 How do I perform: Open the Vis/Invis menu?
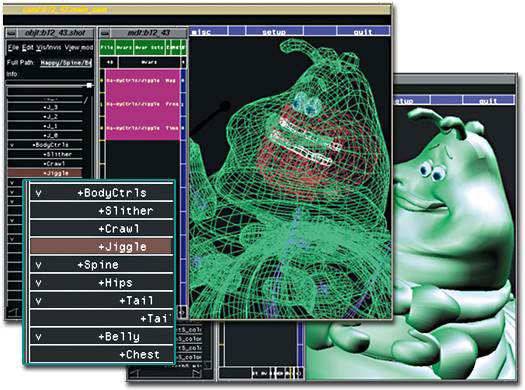click(x=49, y=48)
